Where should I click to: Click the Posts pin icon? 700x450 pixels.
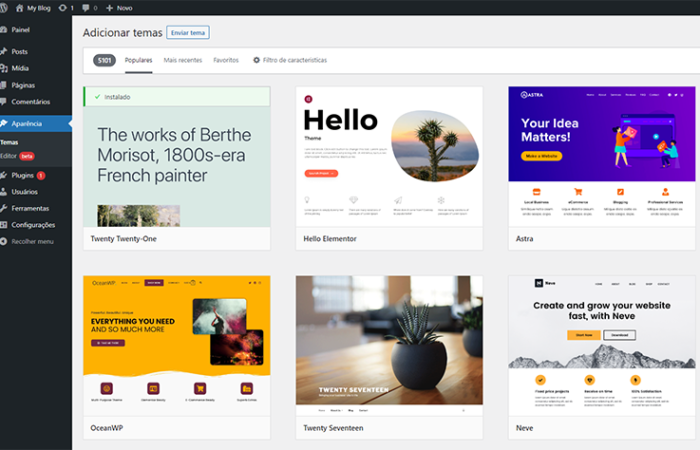pos(4,51)
